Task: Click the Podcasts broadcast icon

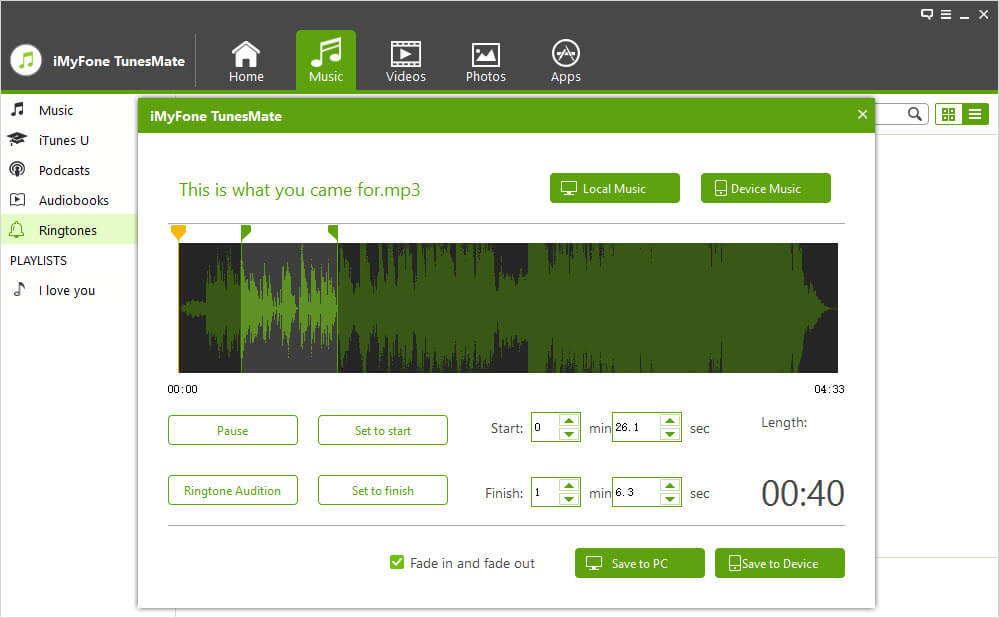Action: 17,169
